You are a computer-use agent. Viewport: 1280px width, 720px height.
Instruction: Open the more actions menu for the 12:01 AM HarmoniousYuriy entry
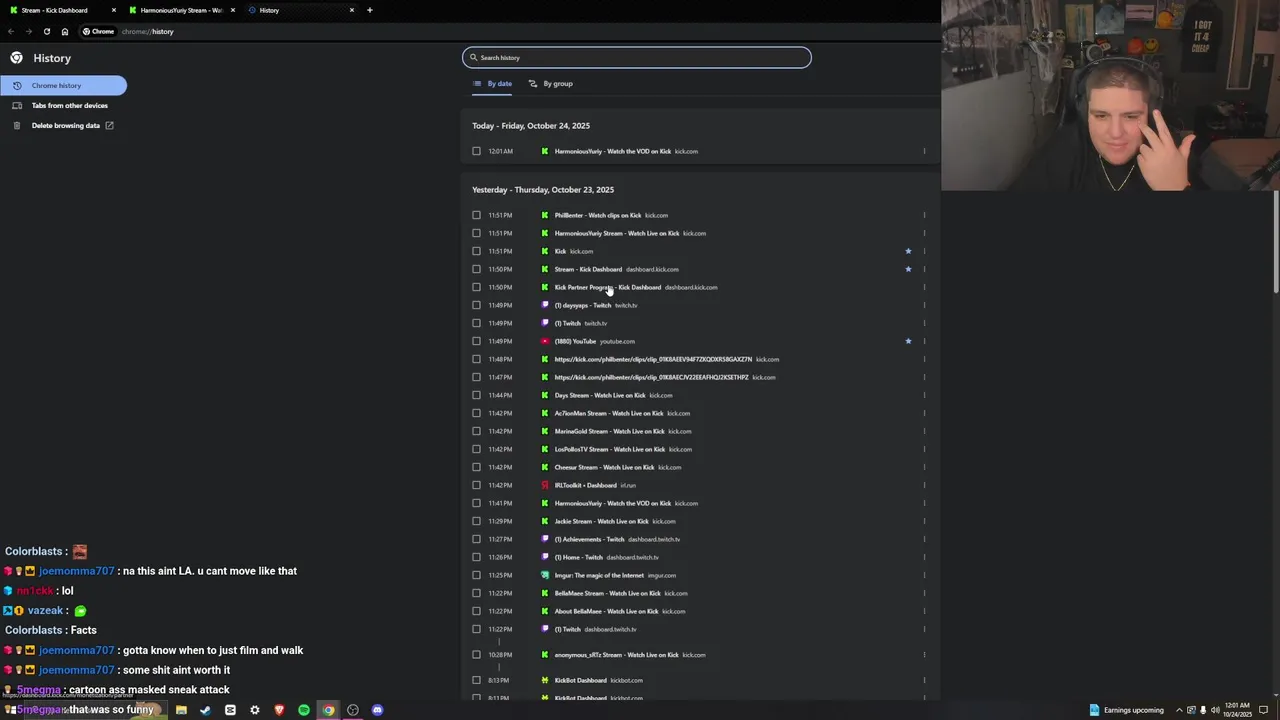[x=924, y=151]
